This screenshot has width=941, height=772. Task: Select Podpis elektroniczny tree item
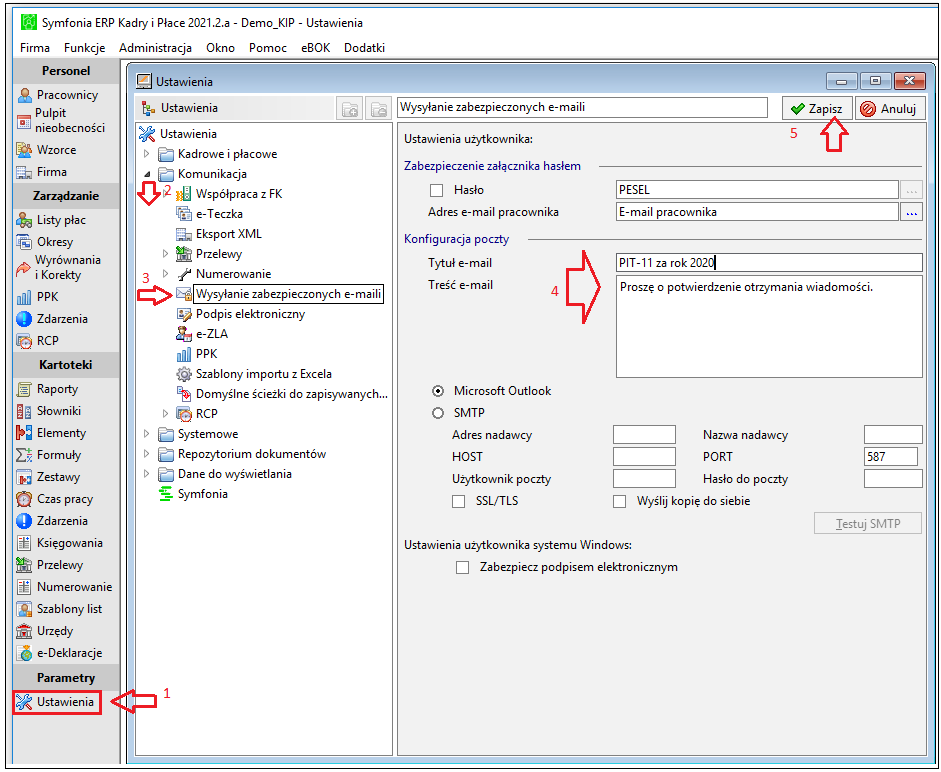[250, 314]
